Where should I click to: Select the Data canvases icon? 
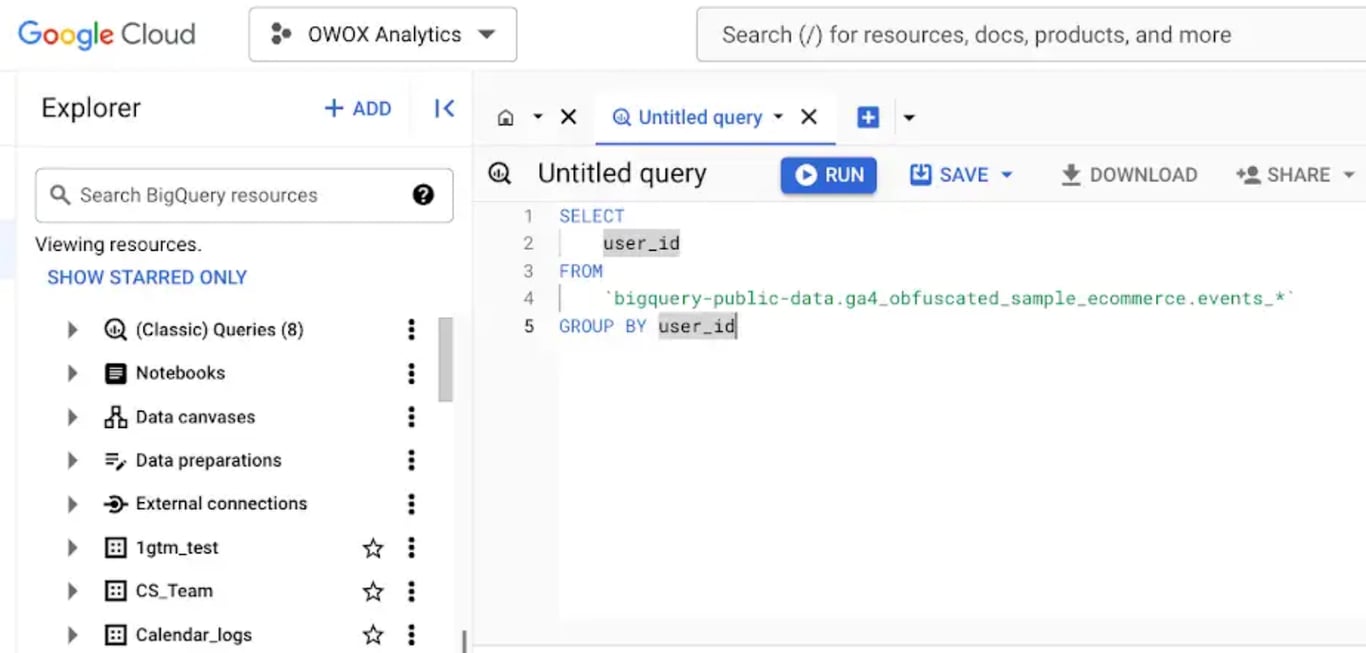click(116, 417)
